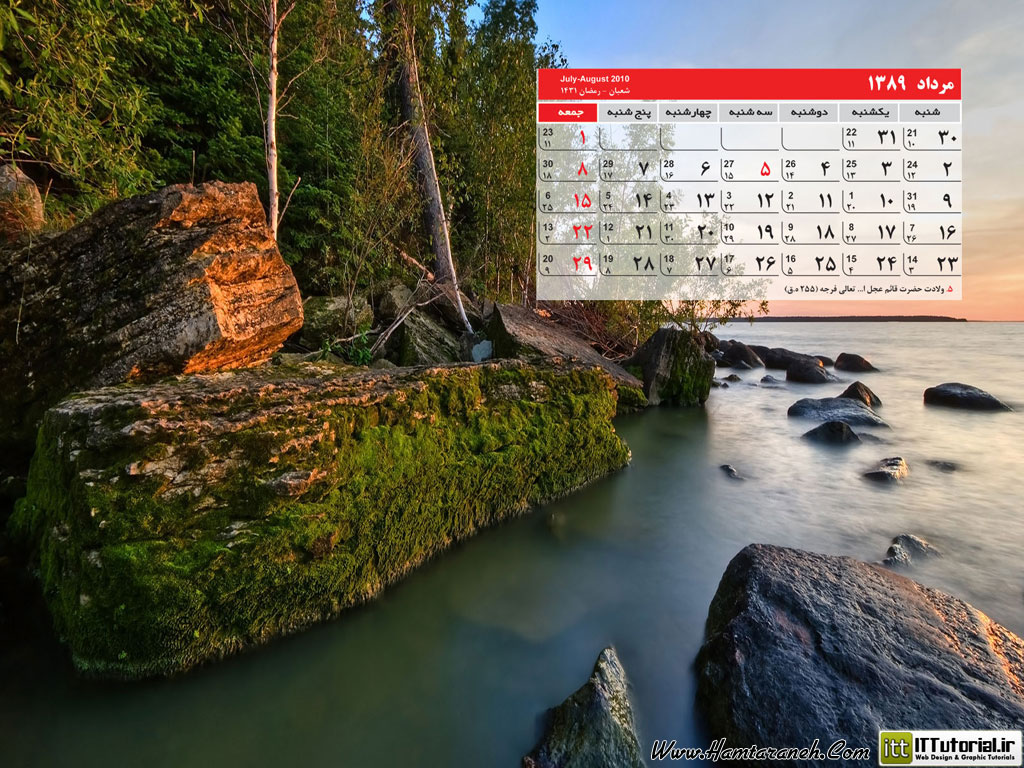Select day ۱۸ in the Monday column
This screenshot has width=1024, height=768.
click(x=825, y=232)
